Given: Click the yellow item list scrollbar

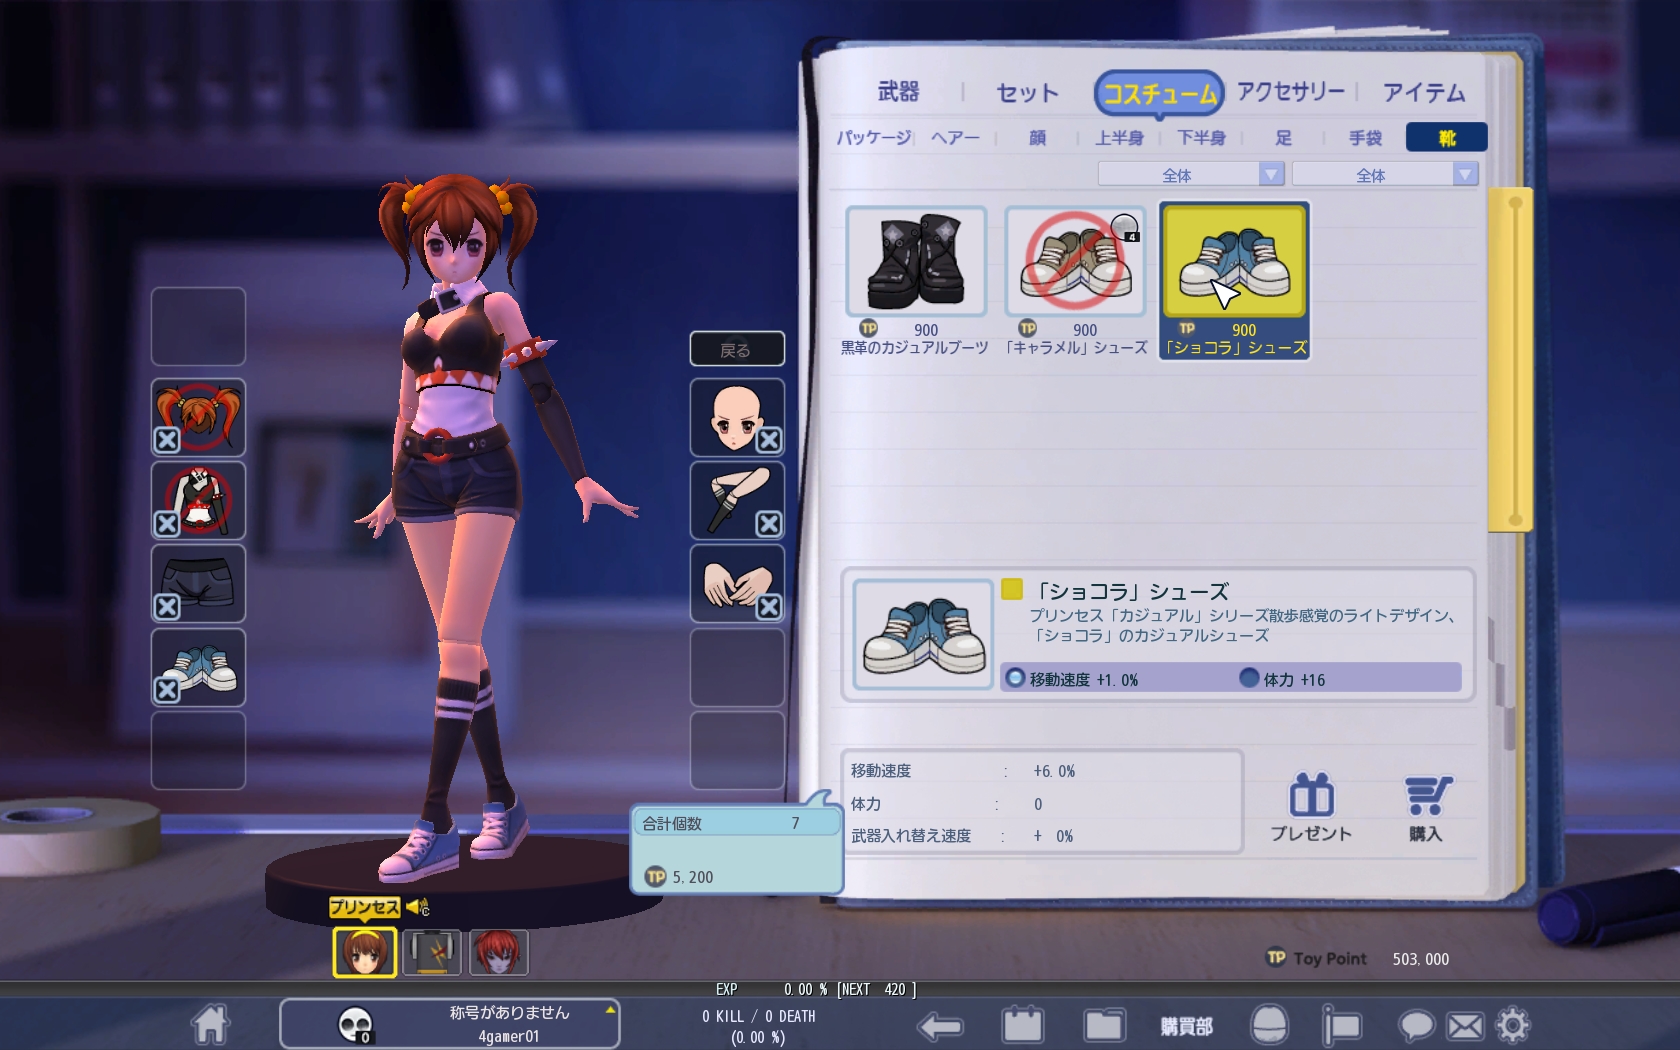Looking at the screenshot, I should coord(1514,360).
